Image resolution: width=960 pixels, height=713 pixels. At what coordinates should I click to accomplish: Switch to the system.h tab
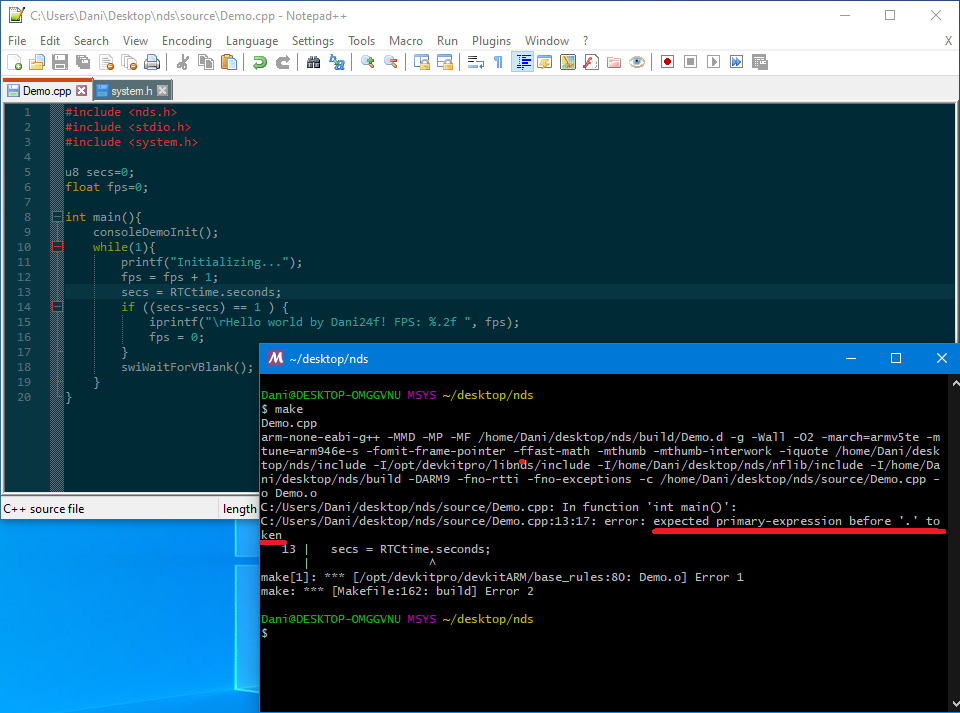coord(131,91)
